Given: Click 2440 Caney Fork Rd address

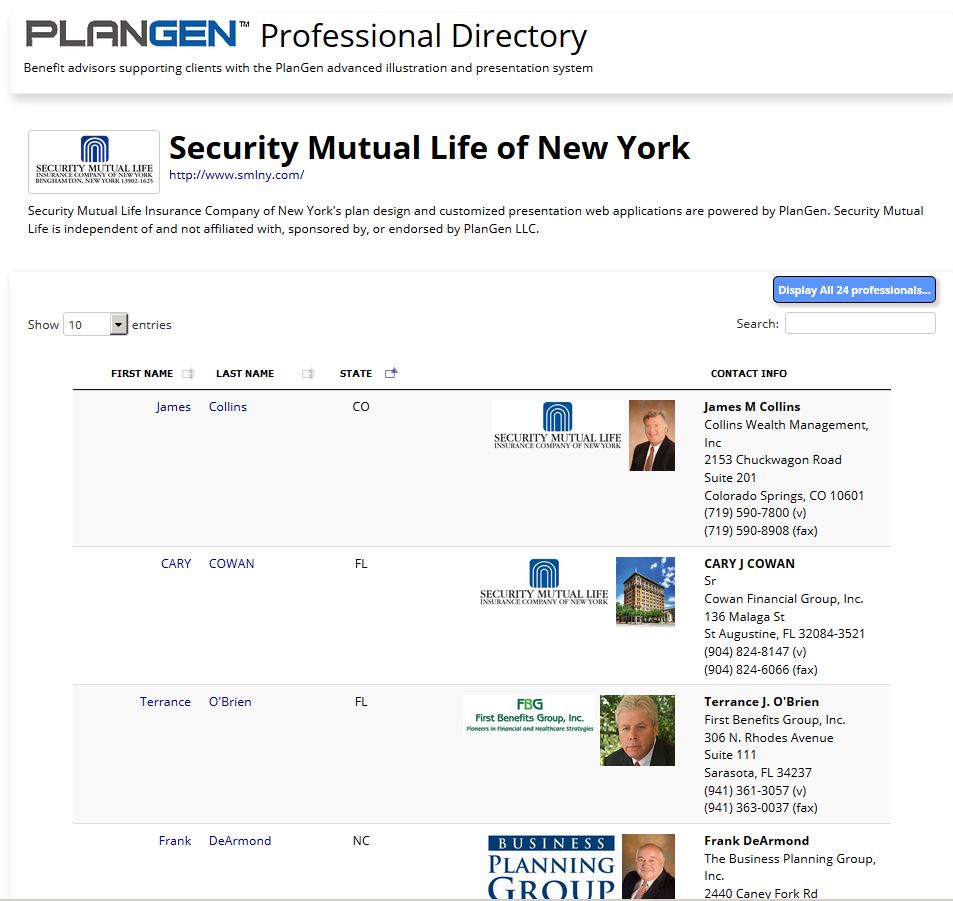Looking at the screenshot, I should [x=760, y=893].
